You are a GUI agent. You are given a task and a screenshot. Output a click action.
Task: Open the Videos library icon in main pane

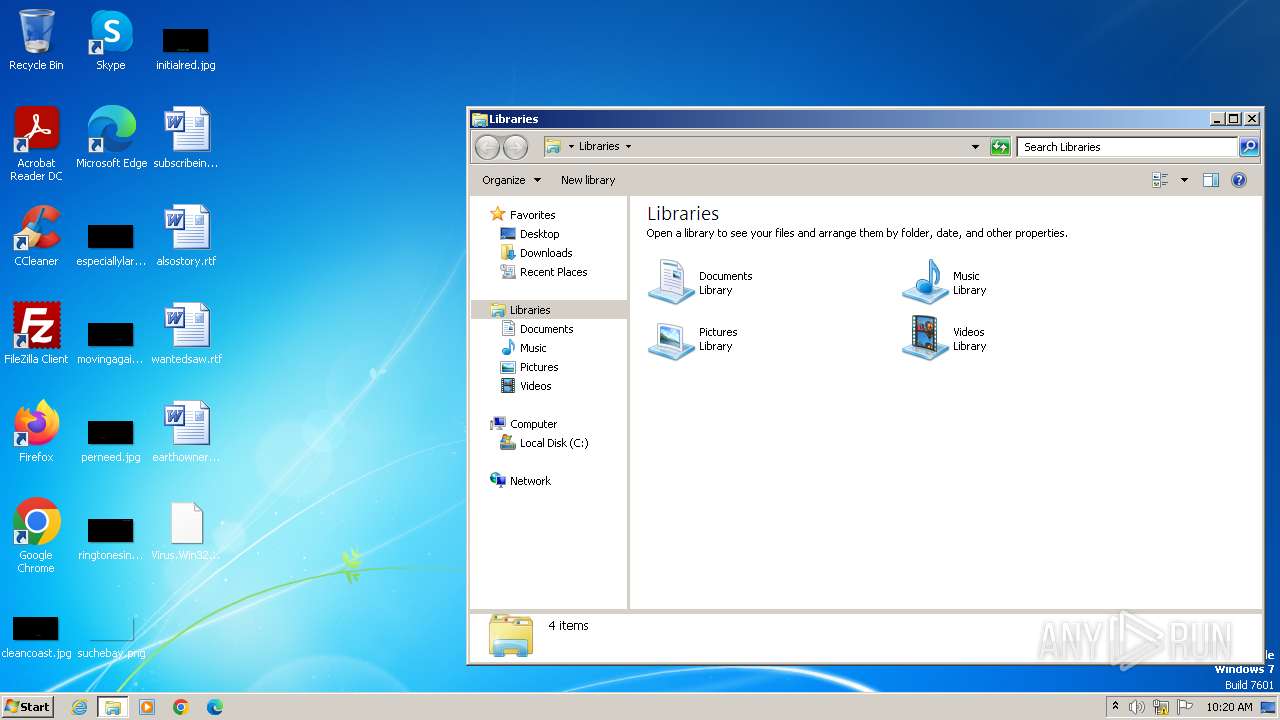[925, 338]
